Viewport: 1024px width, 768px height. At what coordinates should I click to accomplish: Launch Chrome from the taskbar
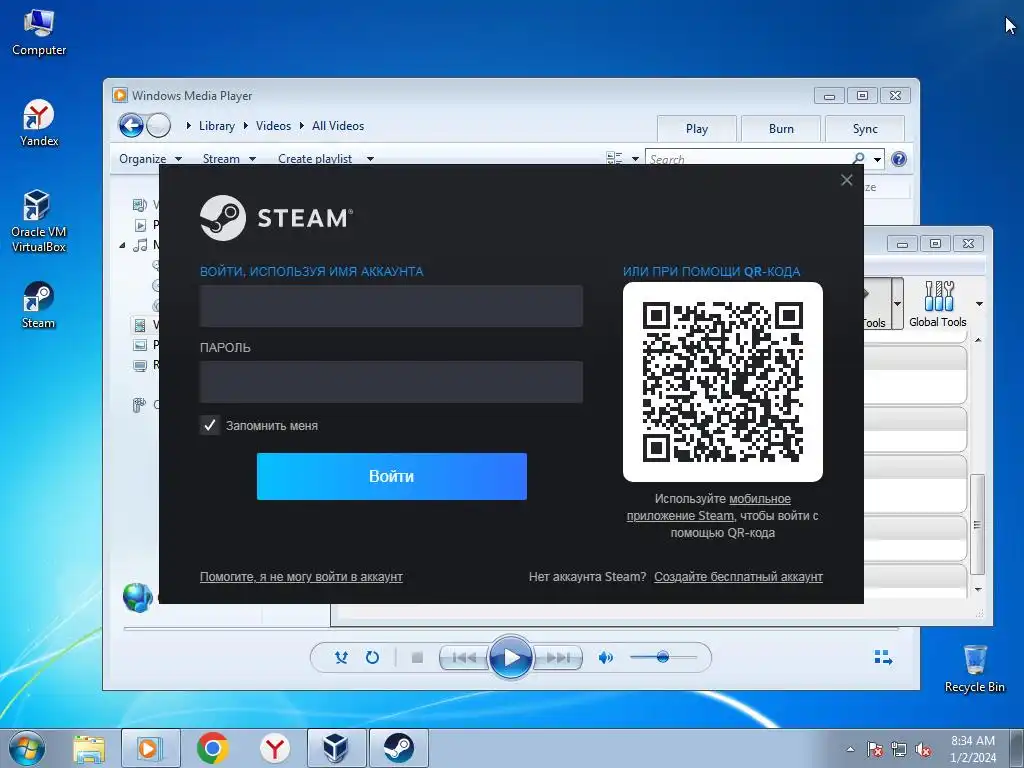[x=212, y=748]
